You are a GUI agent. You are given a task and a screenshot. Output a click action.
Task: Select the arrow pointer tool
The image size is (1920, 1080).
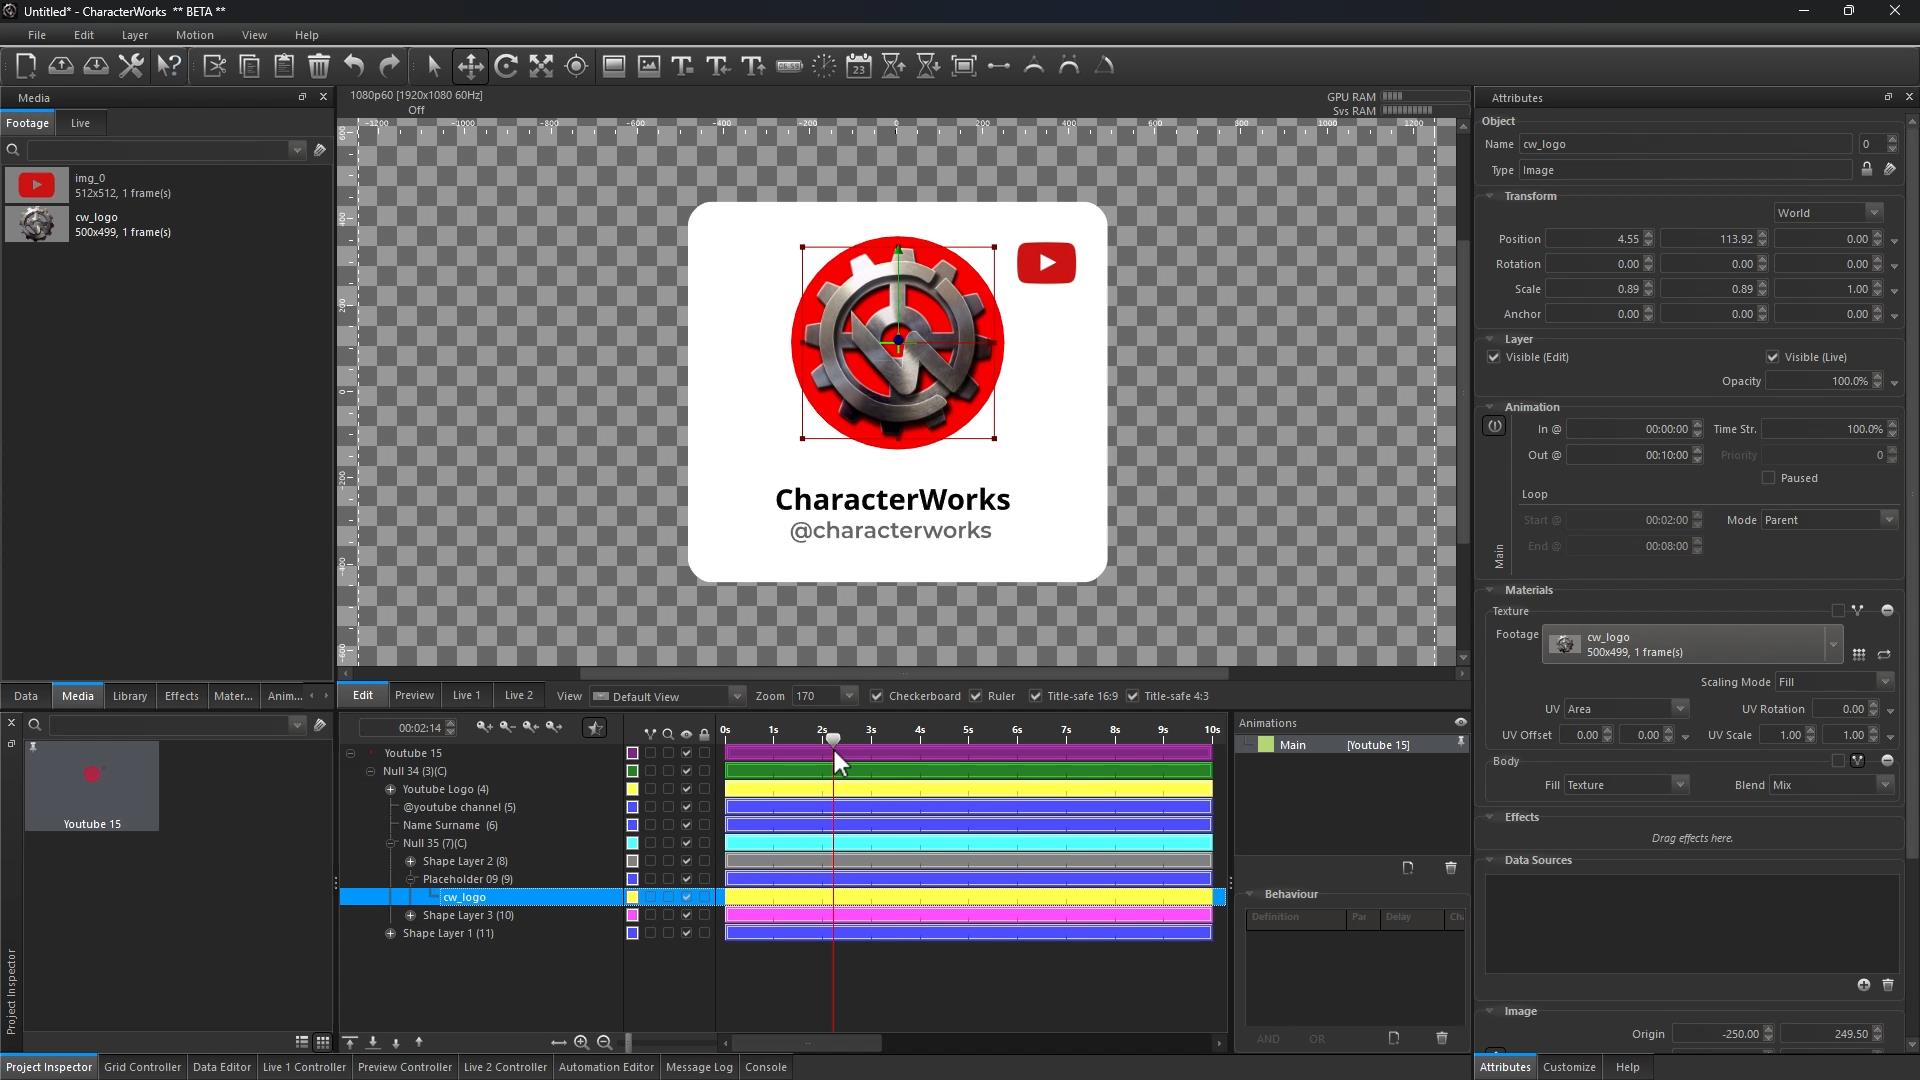pos(433,66)
